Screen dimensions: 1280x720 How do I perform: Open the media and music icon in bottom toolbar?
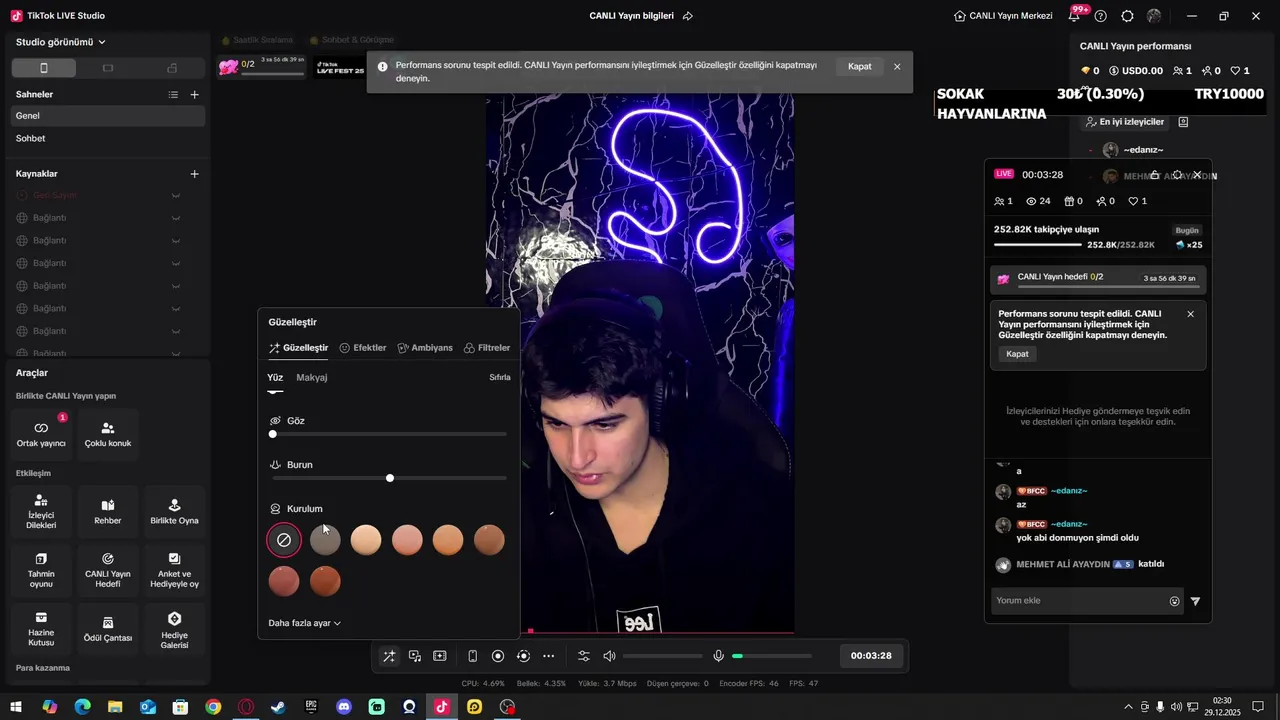(415, 656)
